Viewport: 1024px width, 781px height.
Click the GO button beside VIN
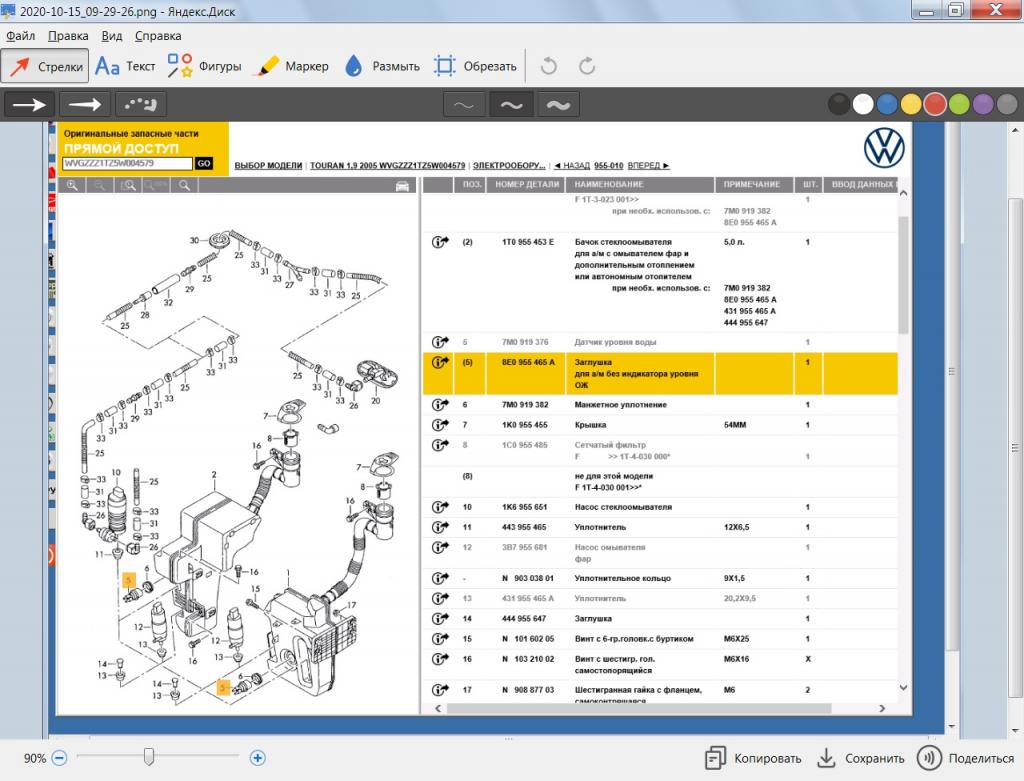pyautogui.click(x=204, y=163)
